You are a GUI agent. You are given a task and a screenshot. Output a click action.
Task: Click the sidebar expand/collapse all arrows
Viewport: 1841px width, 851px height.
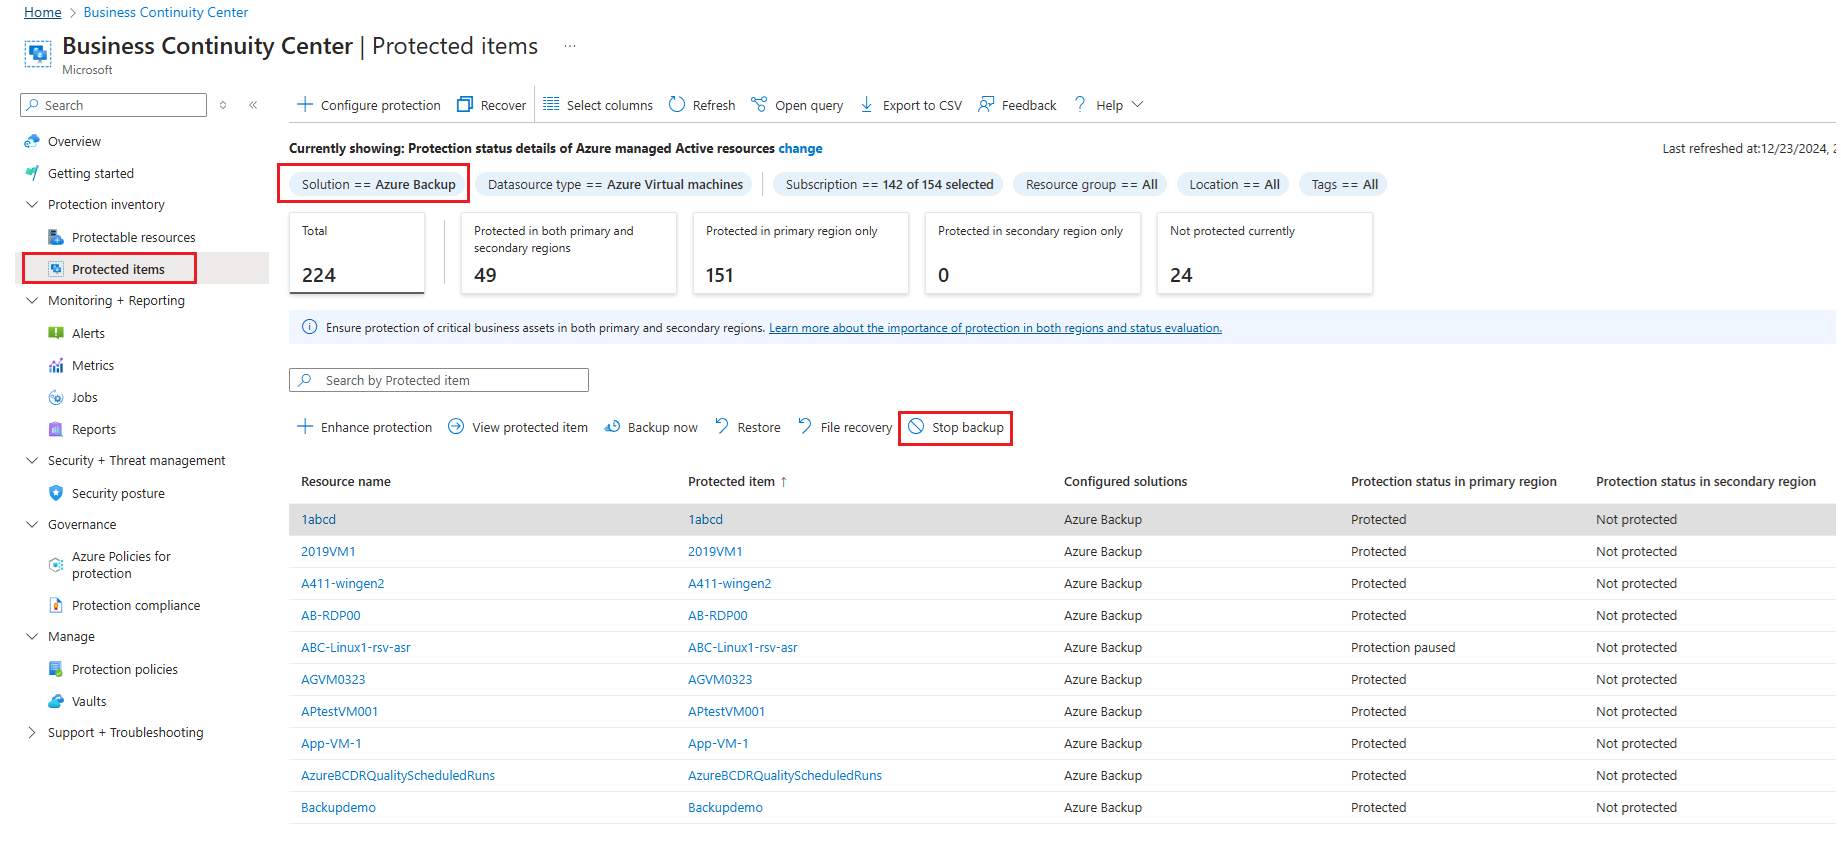(x=223, y=105)
